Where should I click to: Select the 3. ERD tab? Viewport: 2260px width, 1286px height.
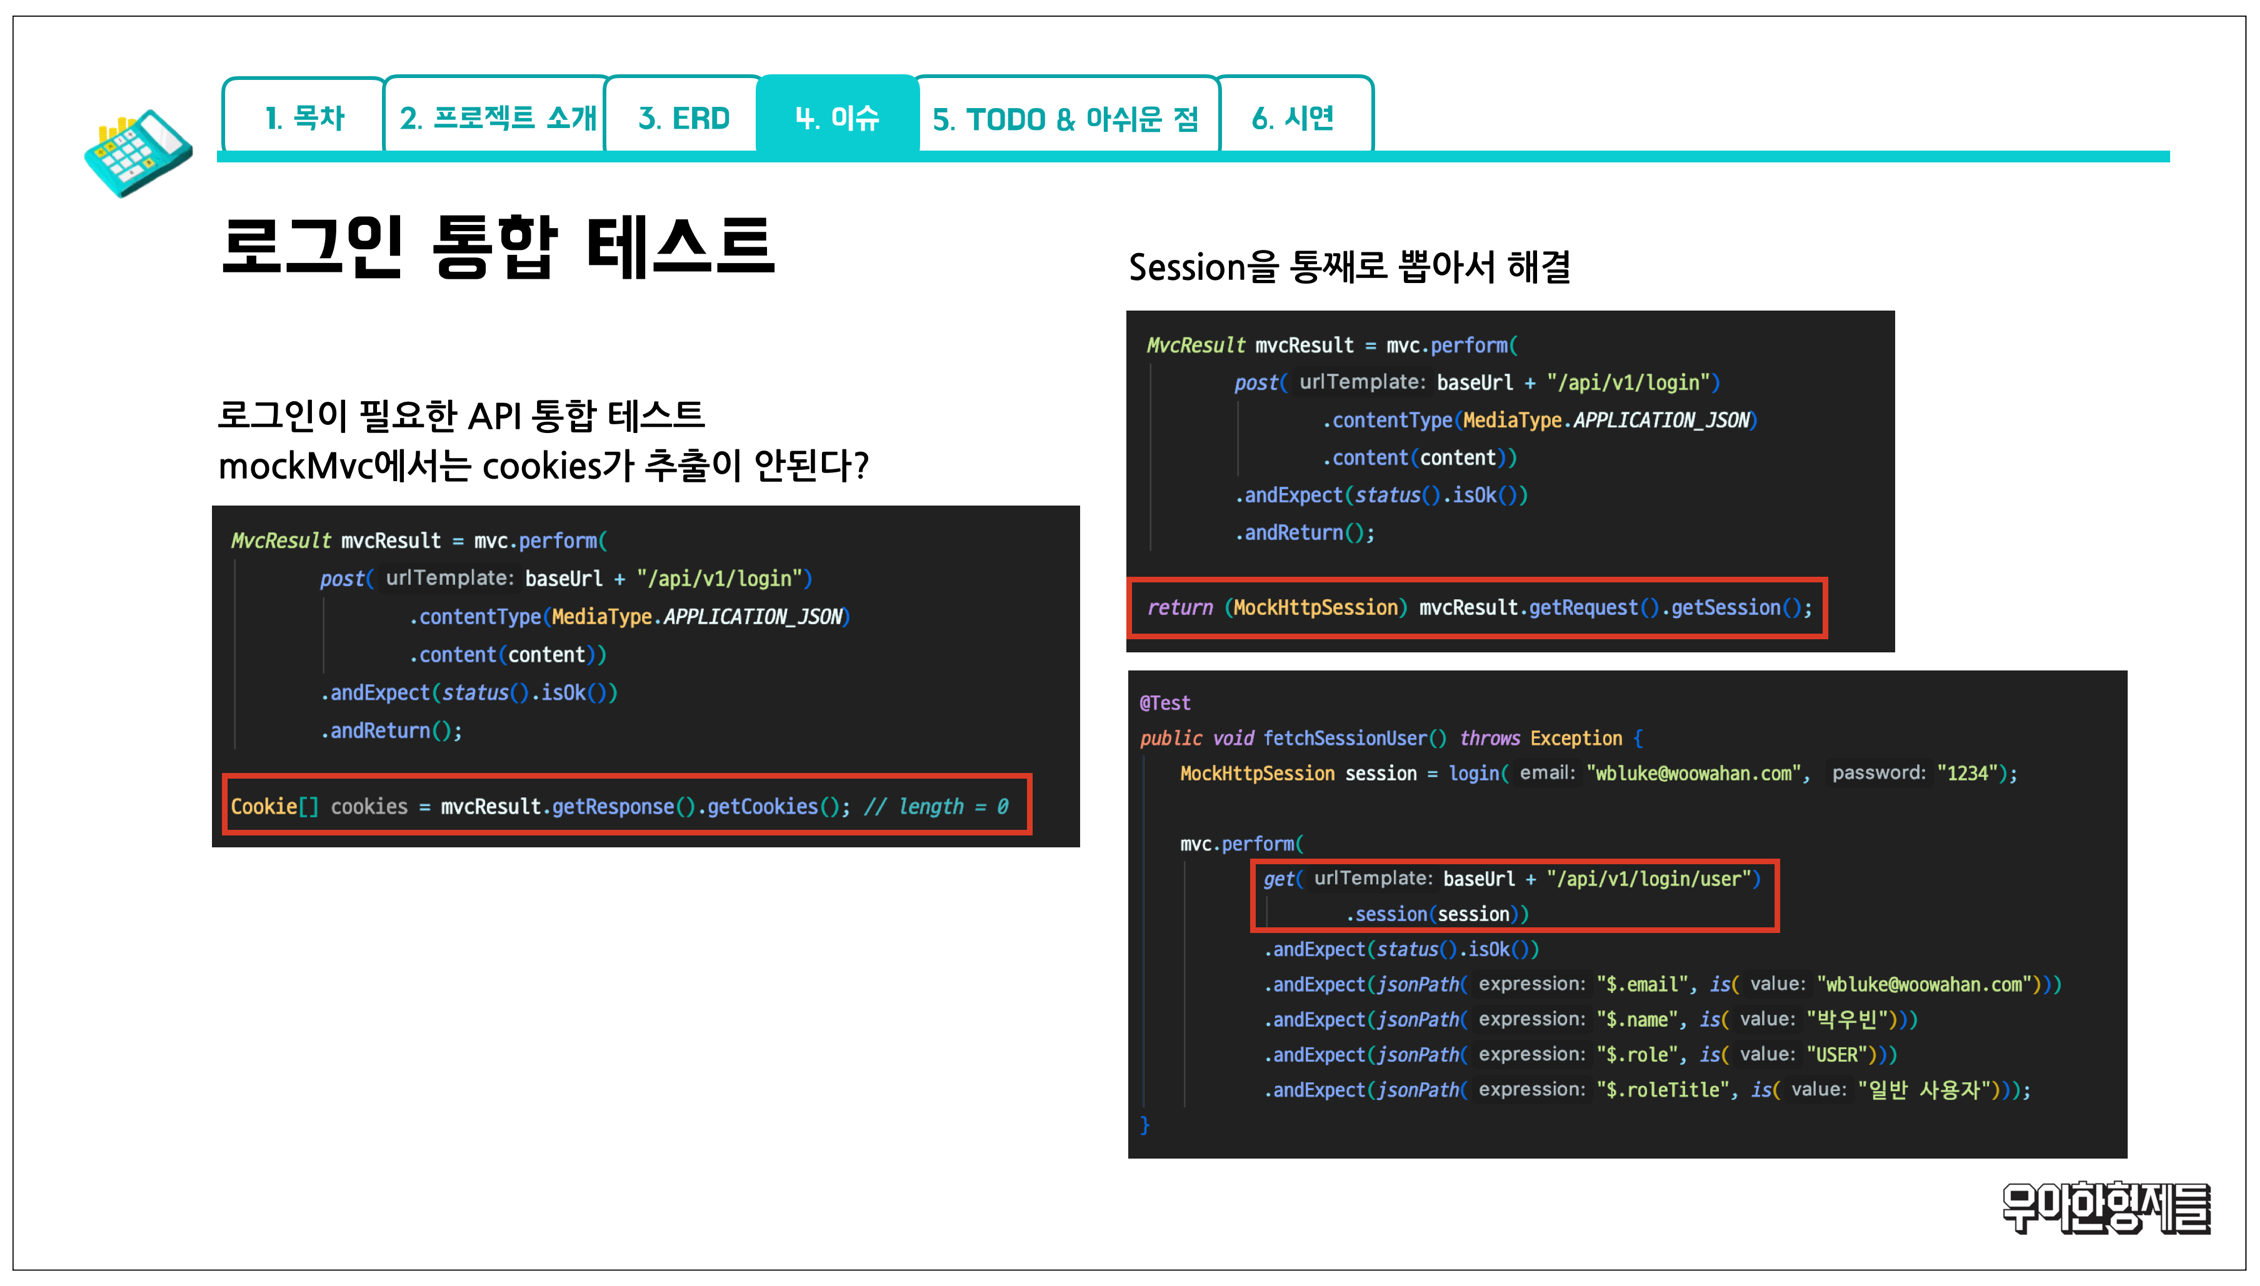(x=684, y=118)
